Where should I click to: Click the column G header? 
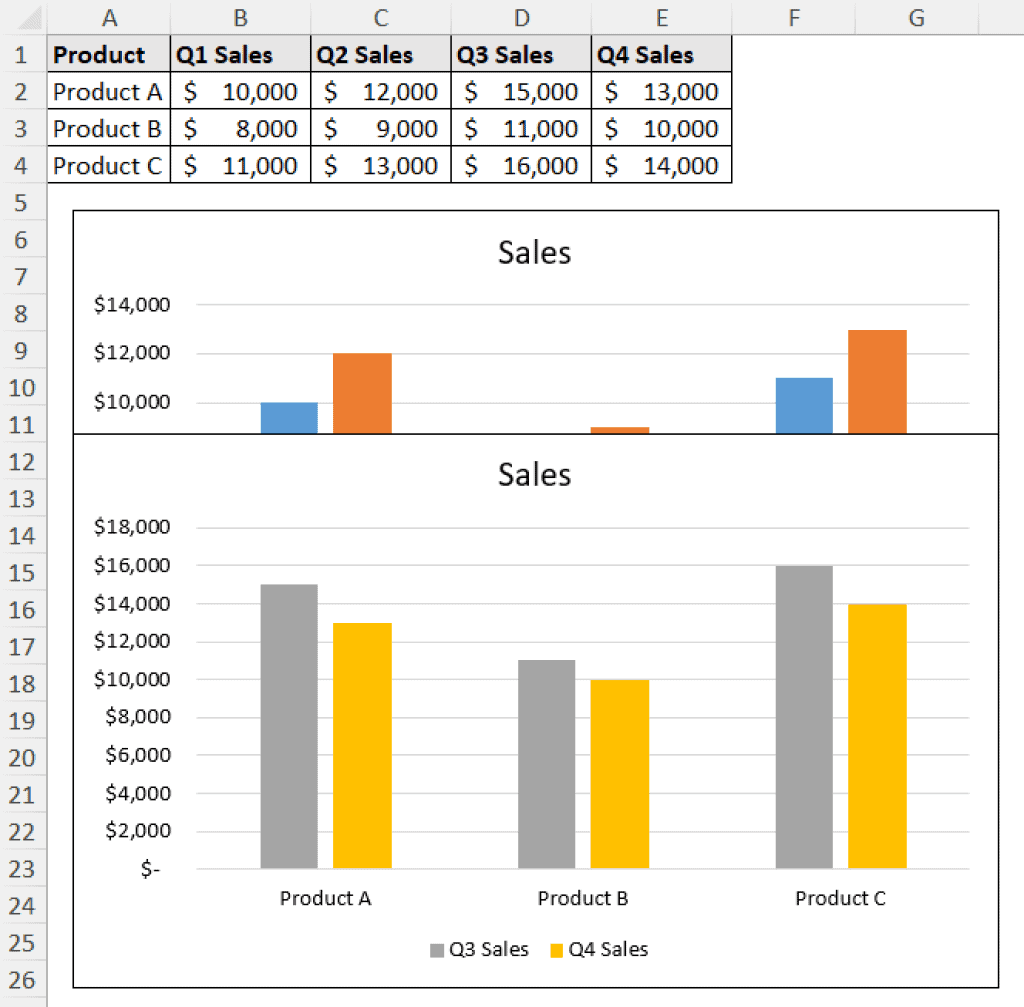(x=916, y=17)
